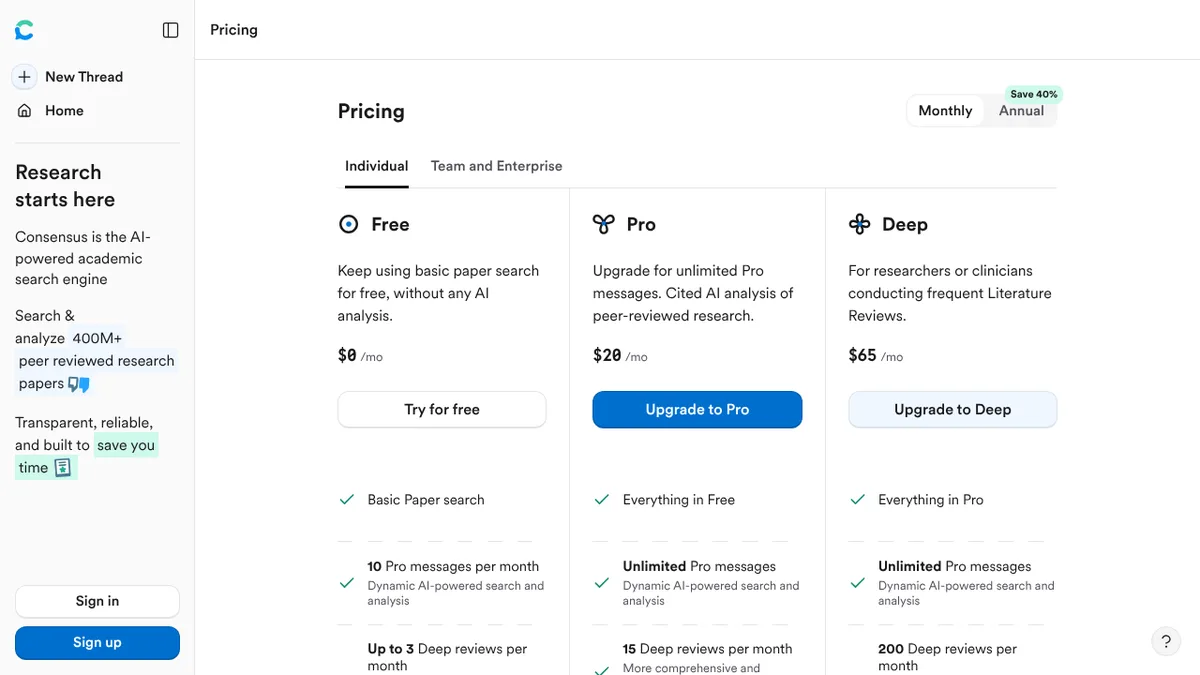Click the check mark beside Everything in Free
Viewport: 1200px width, 675px height.
(x=602, y=500)
